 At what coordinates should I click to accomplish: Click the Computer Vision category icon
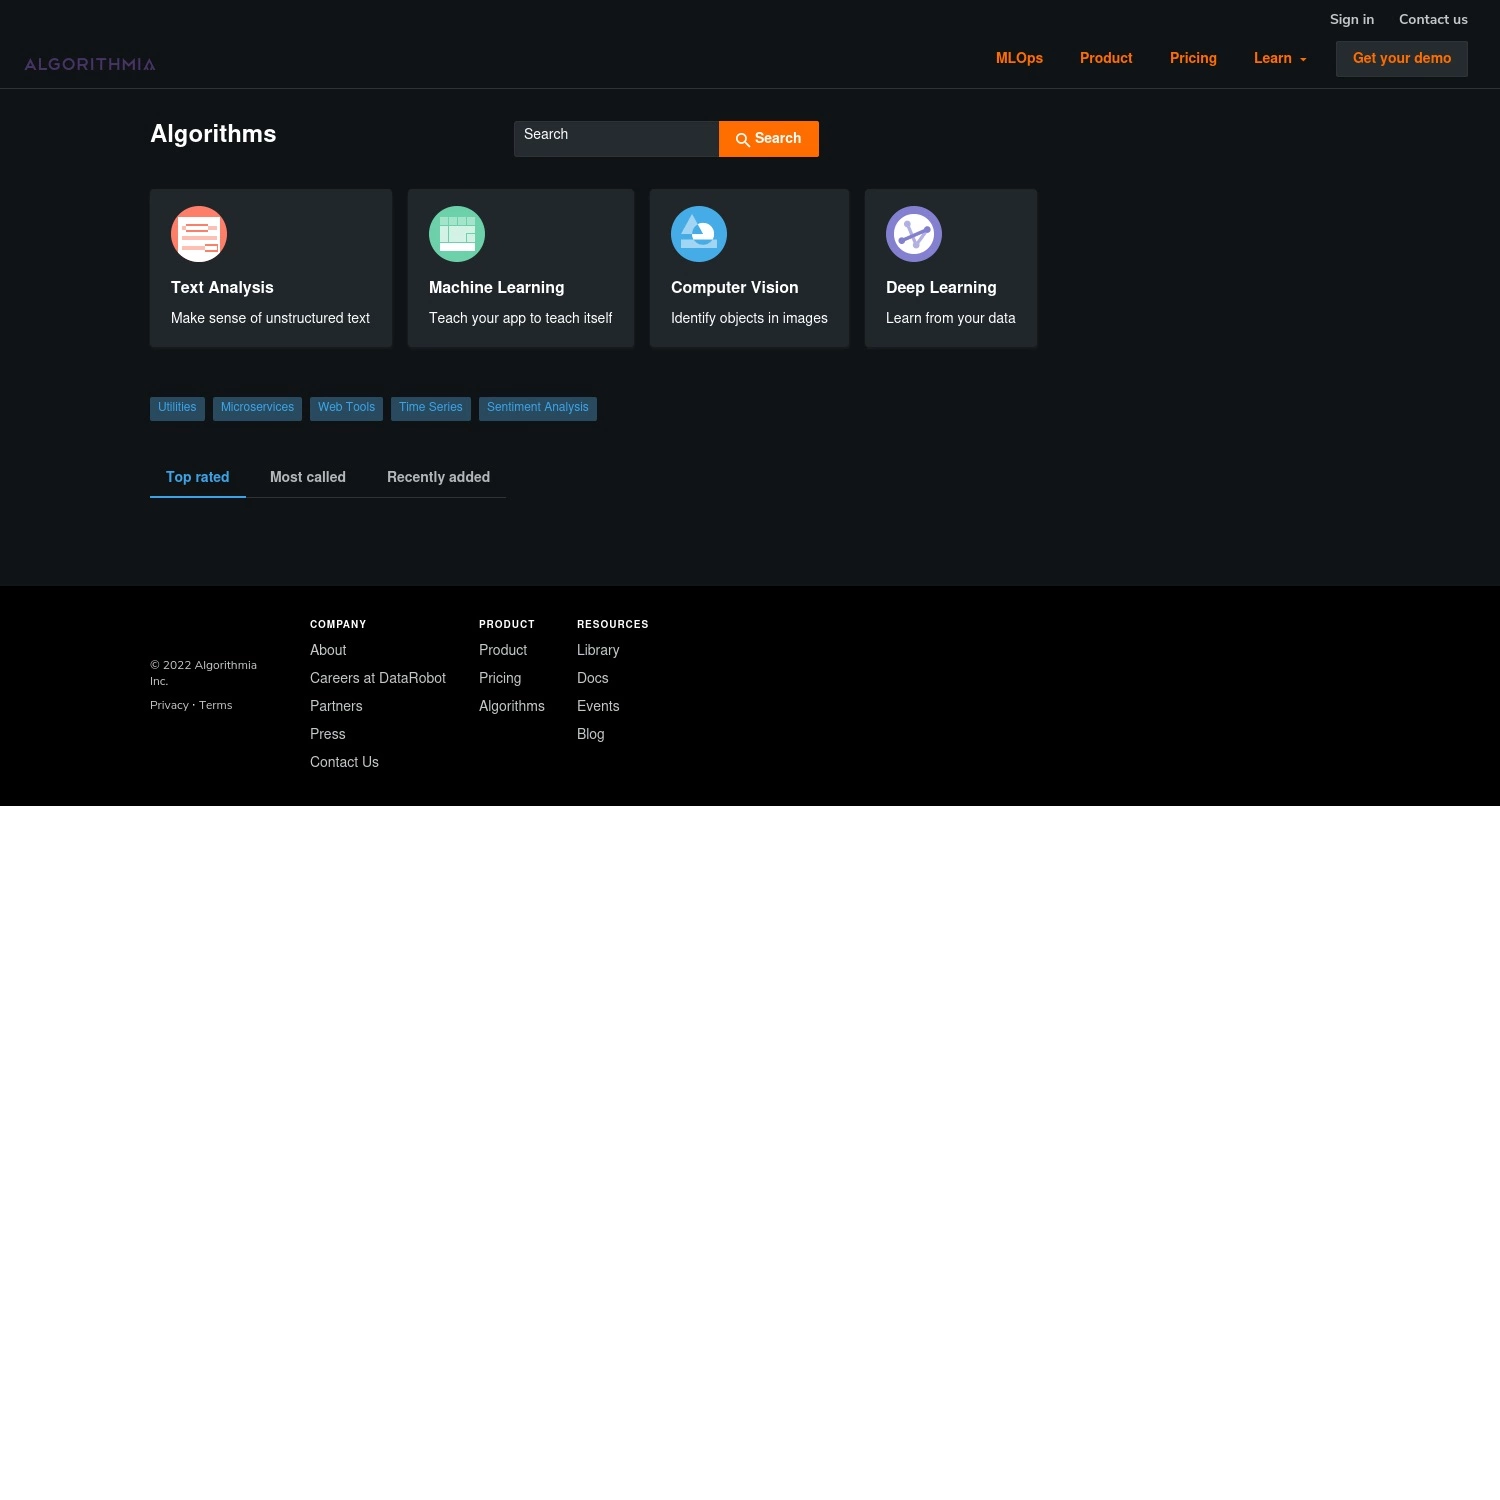pos(699,234)
